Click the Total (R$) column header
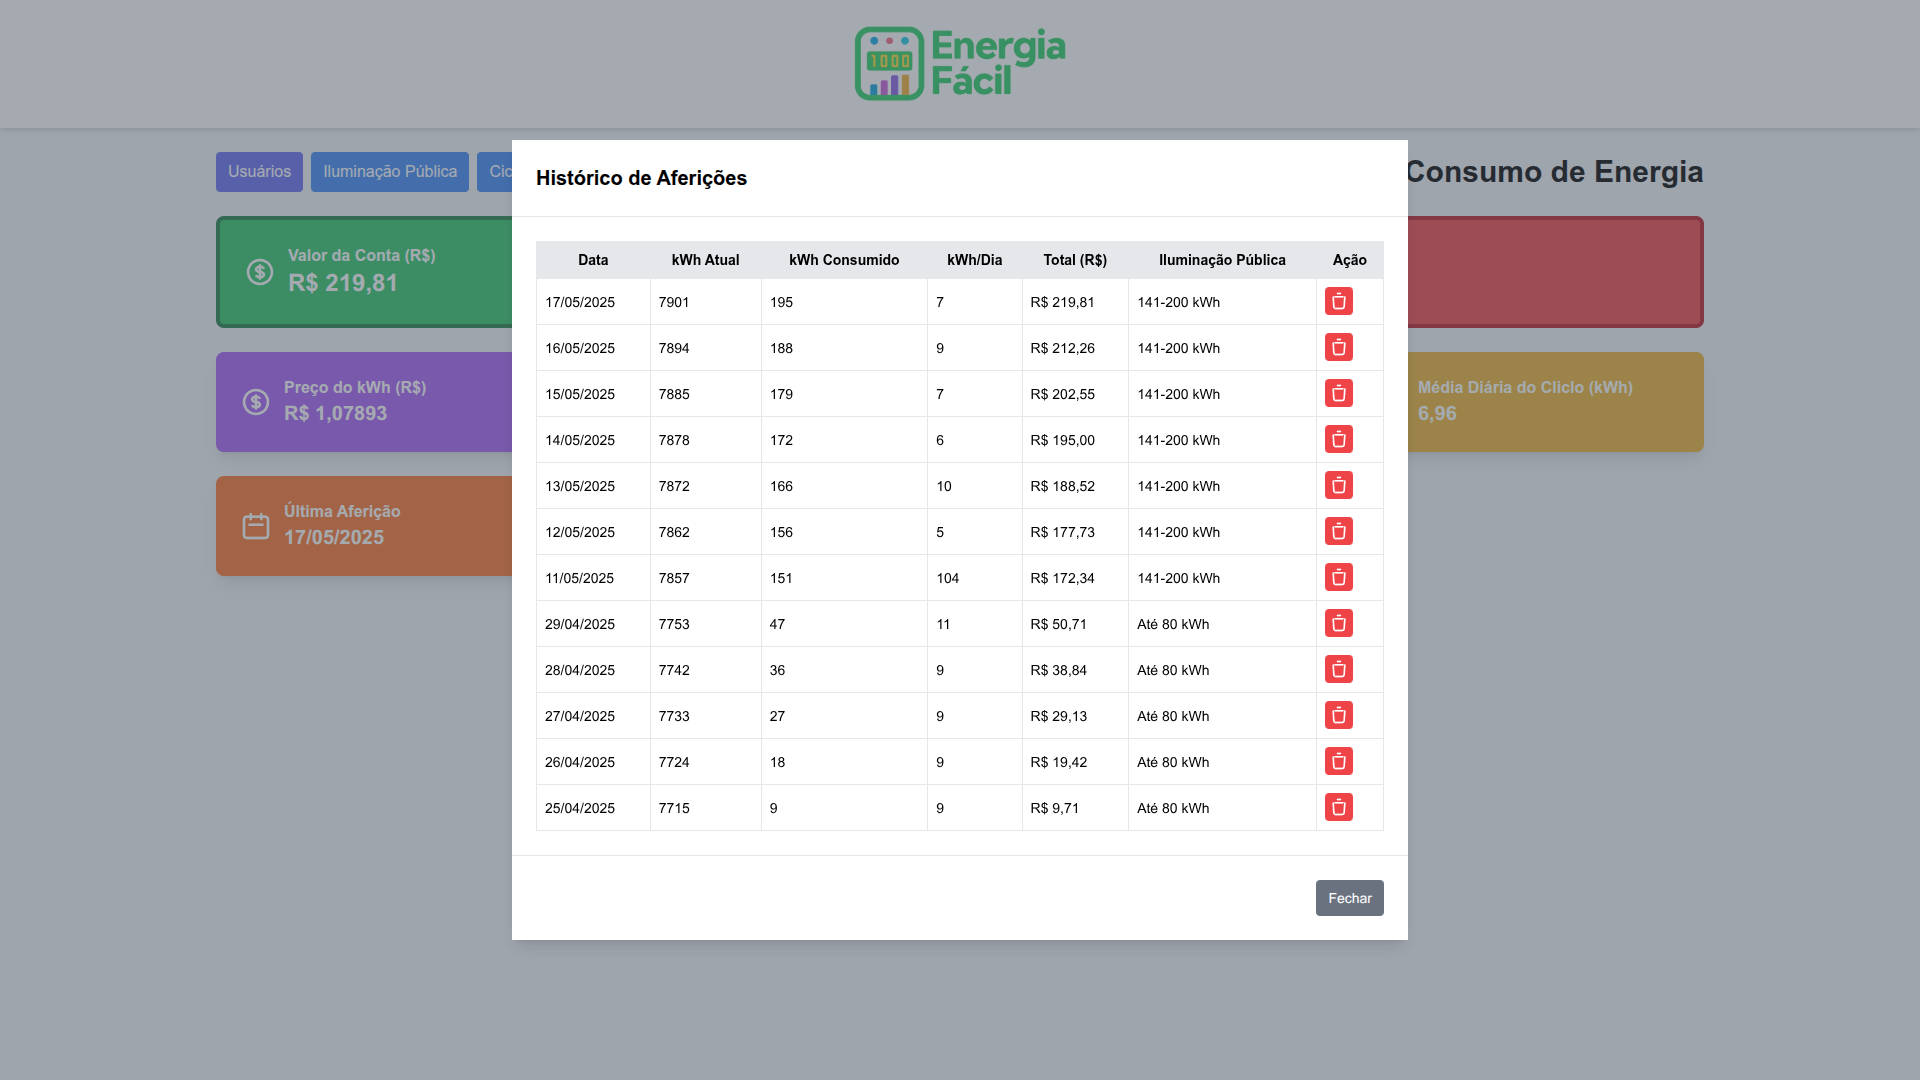 1074,260
